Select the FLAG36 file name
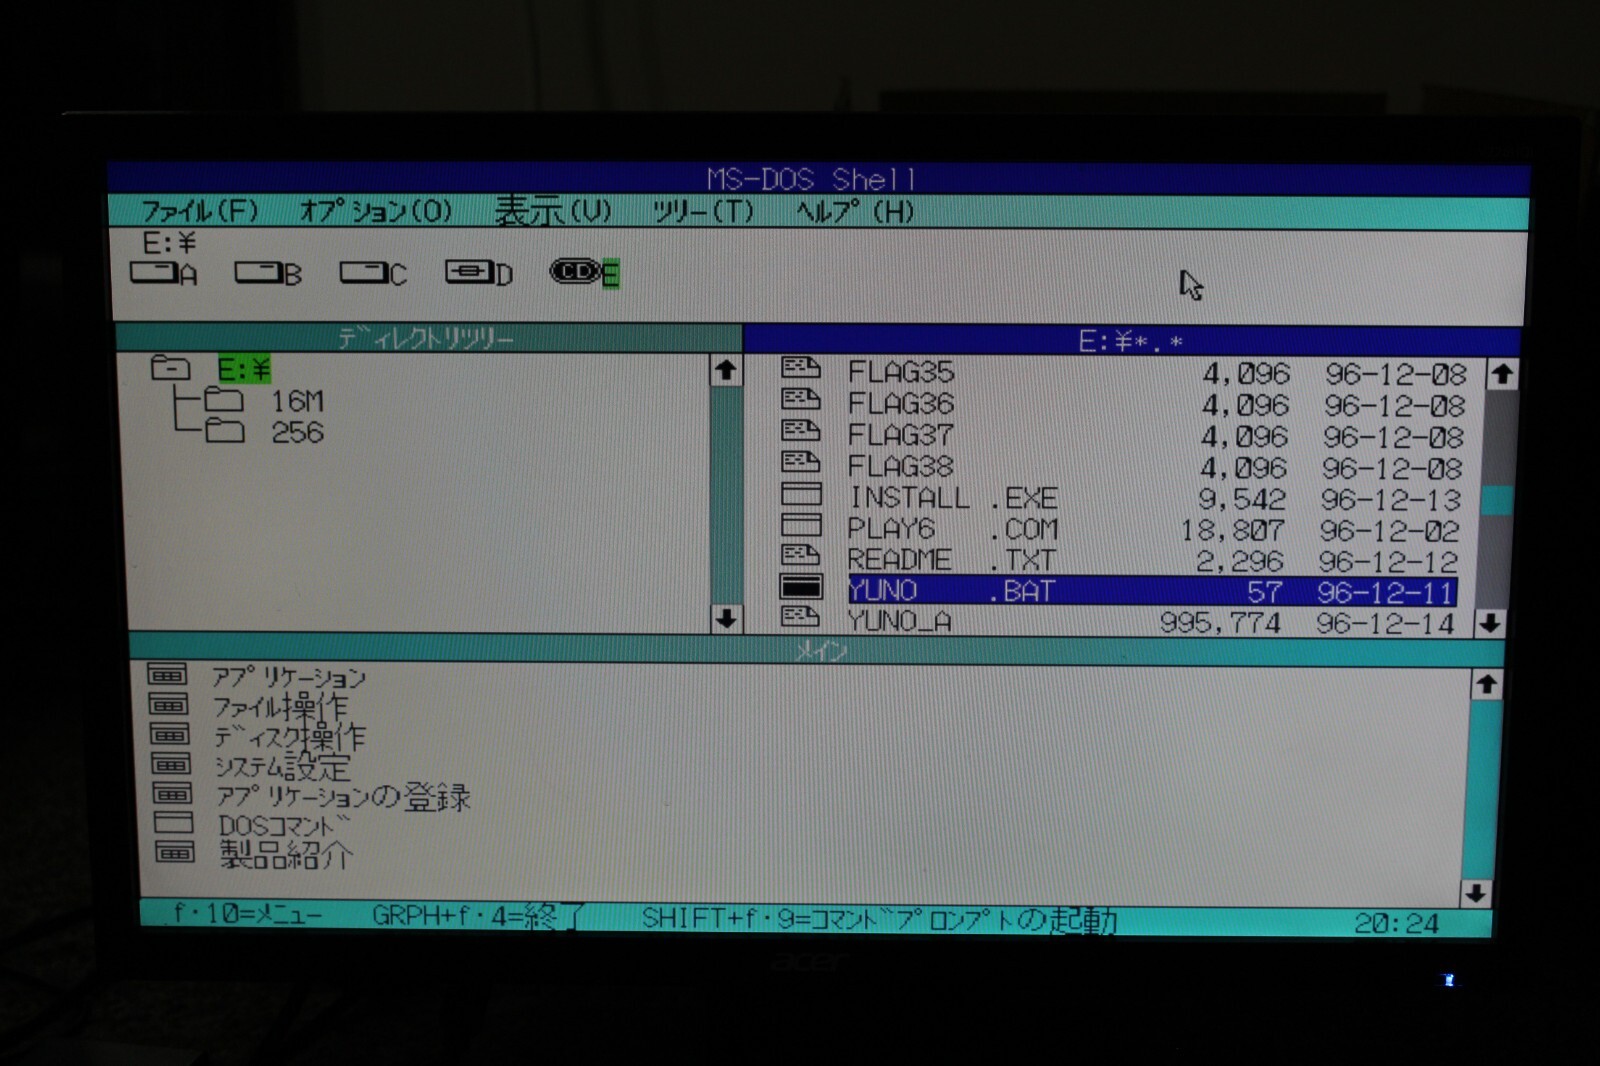 tap(901, 404)
